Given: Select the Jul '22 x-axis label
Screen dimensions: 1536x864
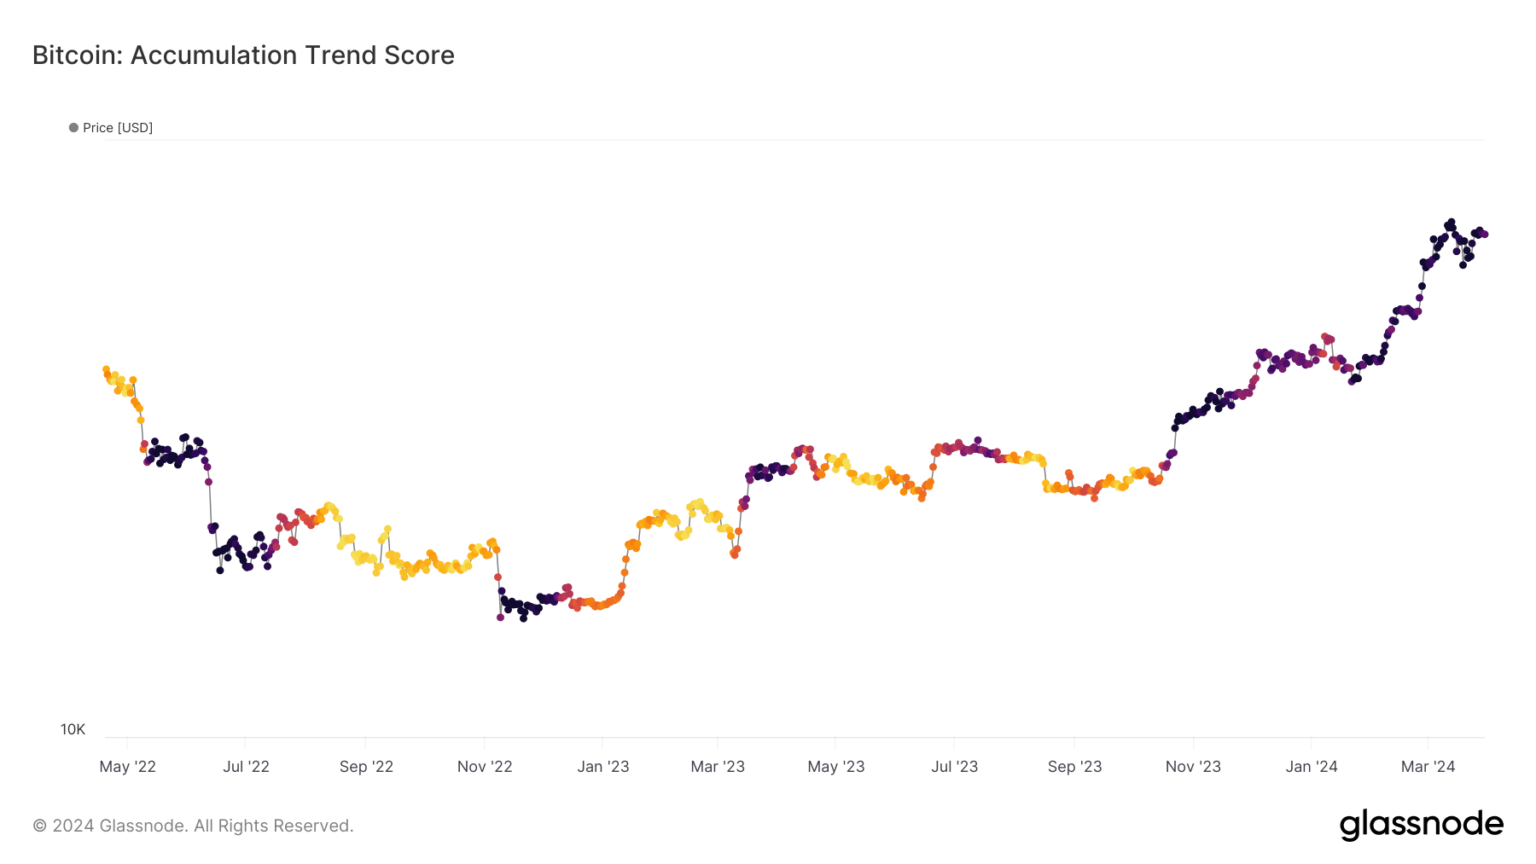Looking at the screenshot, I should 246,767.
